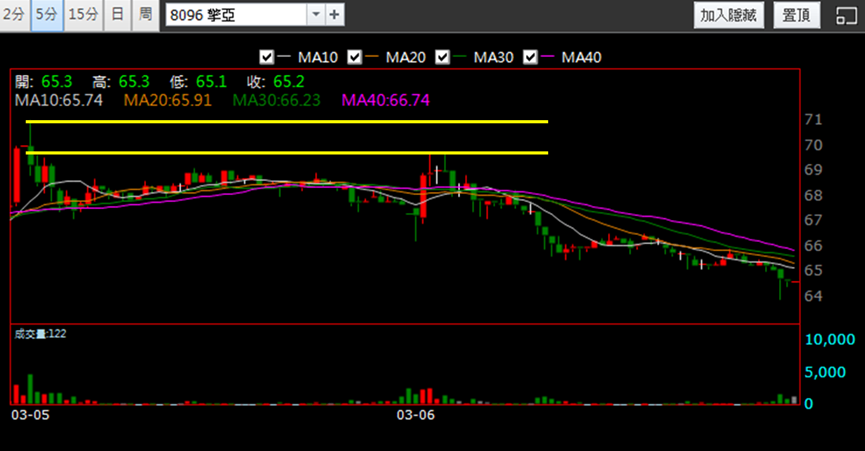Screen dimensions: 865x451
Task: Open the 日 daily chart tab
Action: coord(118,15)
